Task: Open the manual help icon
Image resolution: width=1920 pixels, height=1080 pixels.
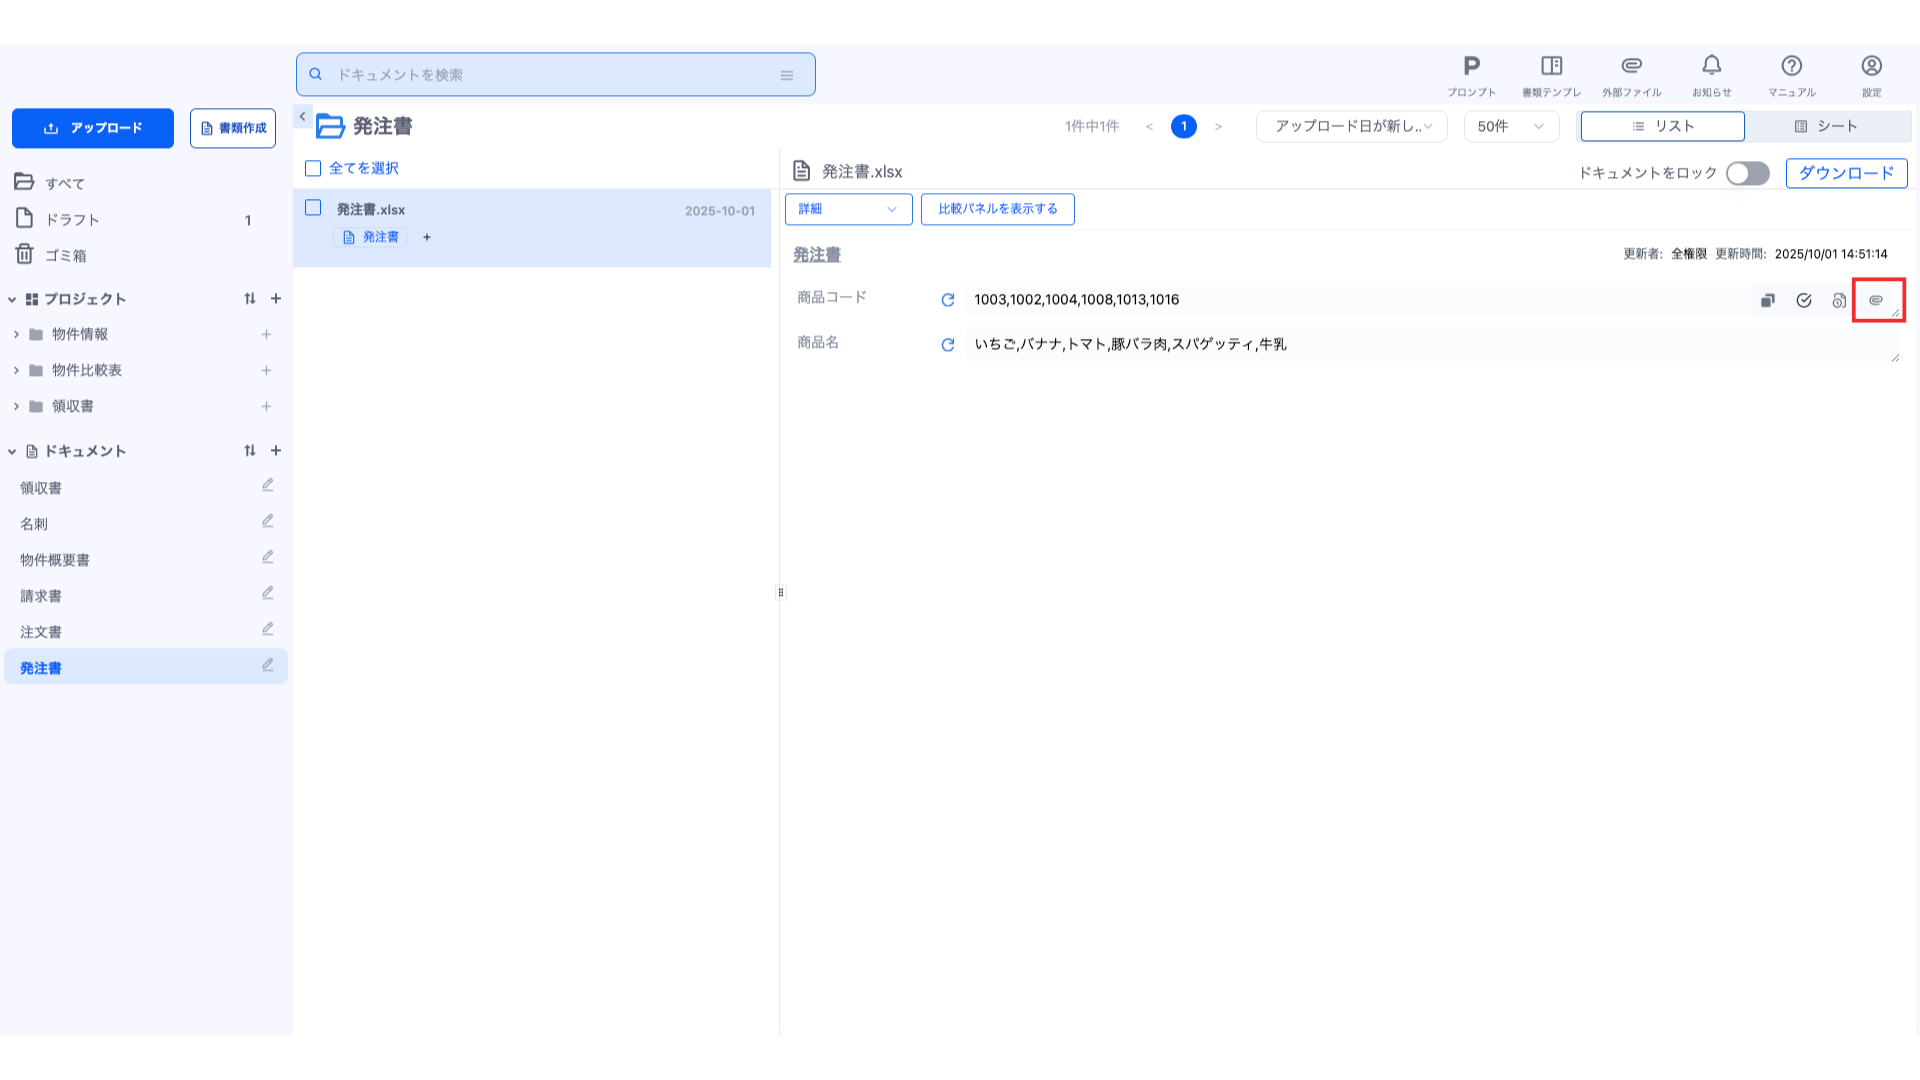Action: coord(1791,67)
